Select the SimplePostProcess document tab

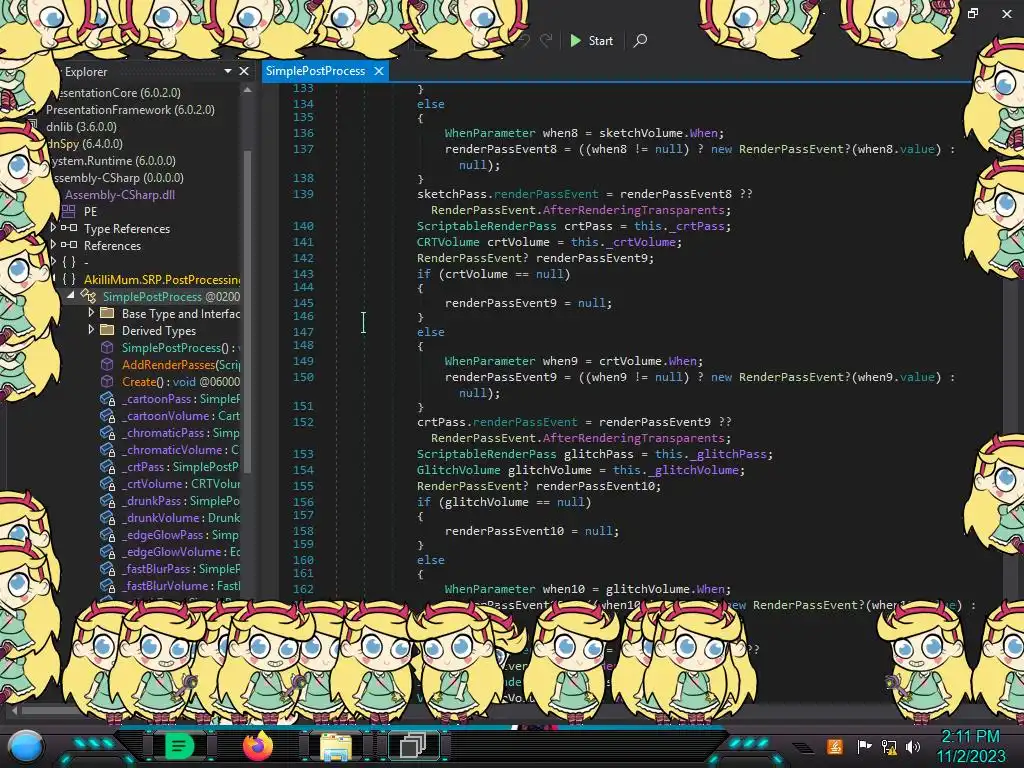[x=315, y=71]
